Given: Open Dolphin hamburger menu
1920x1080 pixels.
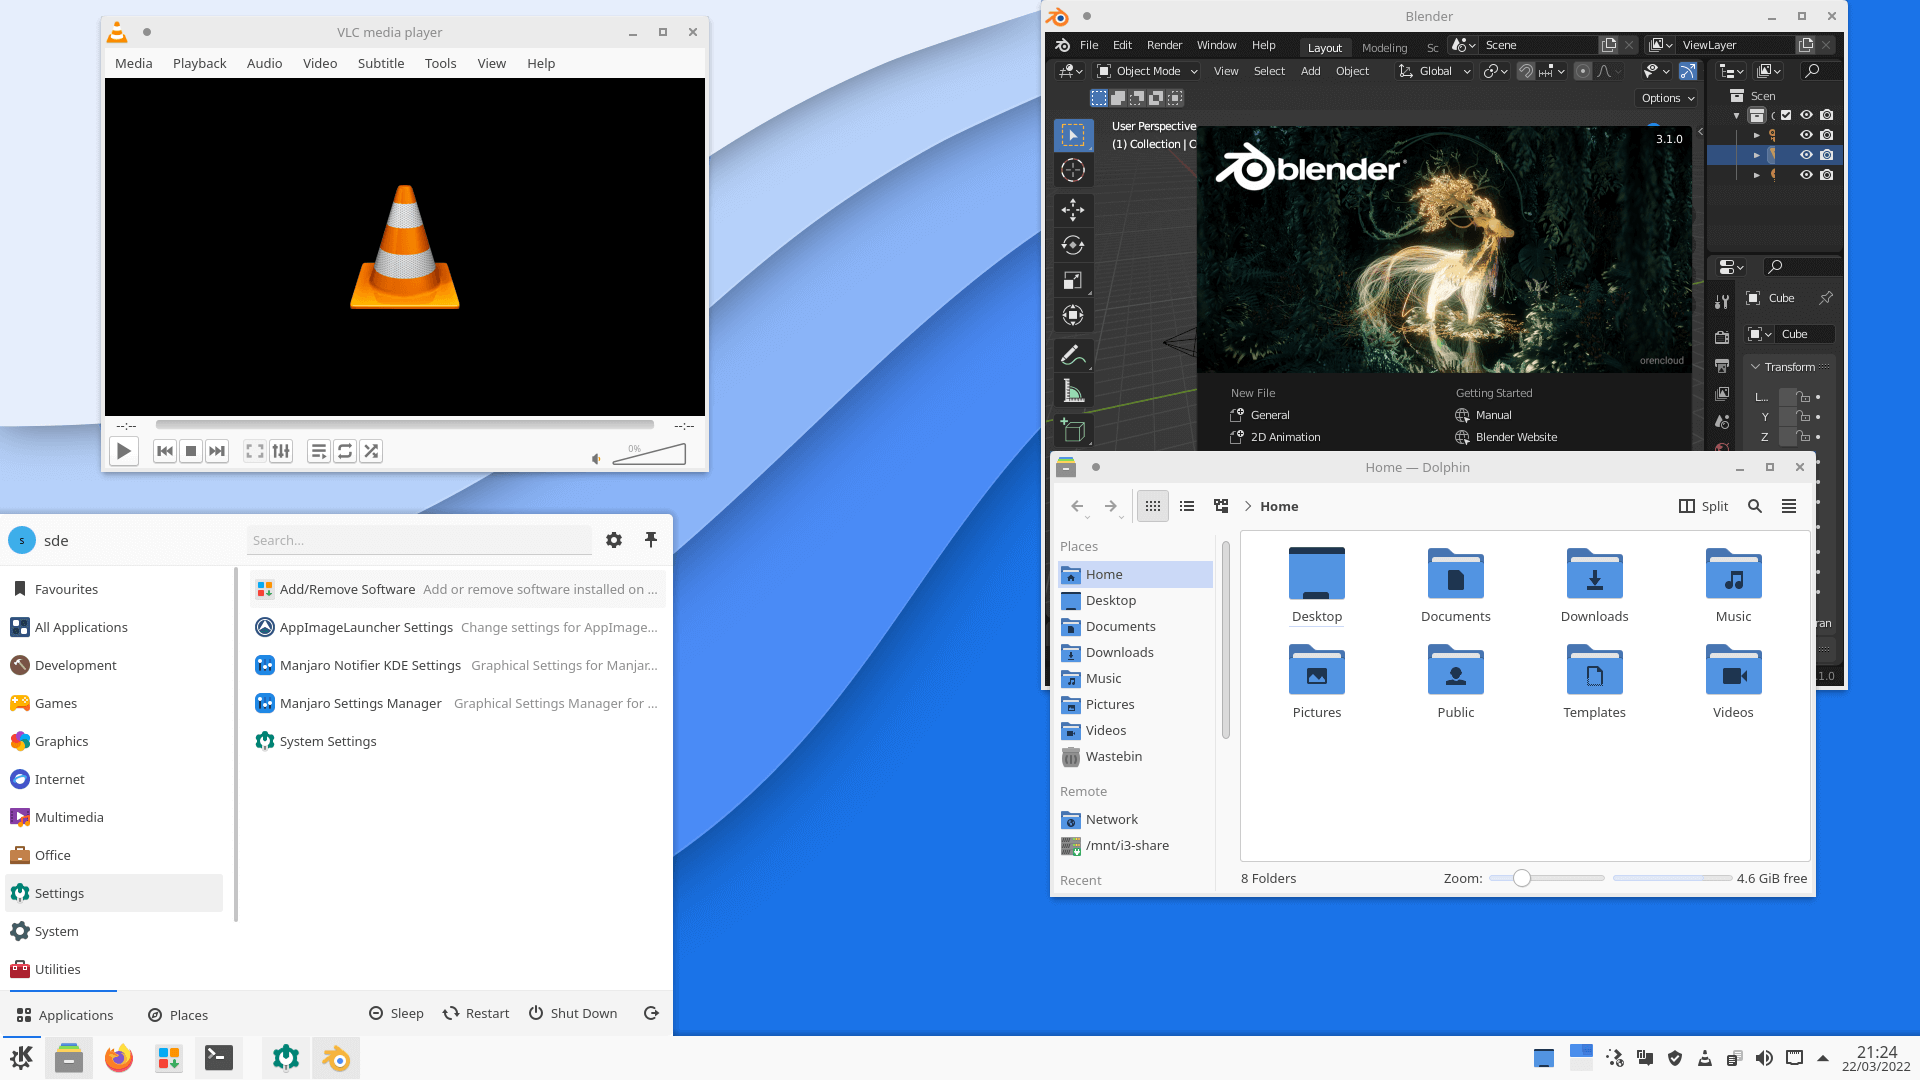Looking at the screenshot, I should coord(1789,506).
